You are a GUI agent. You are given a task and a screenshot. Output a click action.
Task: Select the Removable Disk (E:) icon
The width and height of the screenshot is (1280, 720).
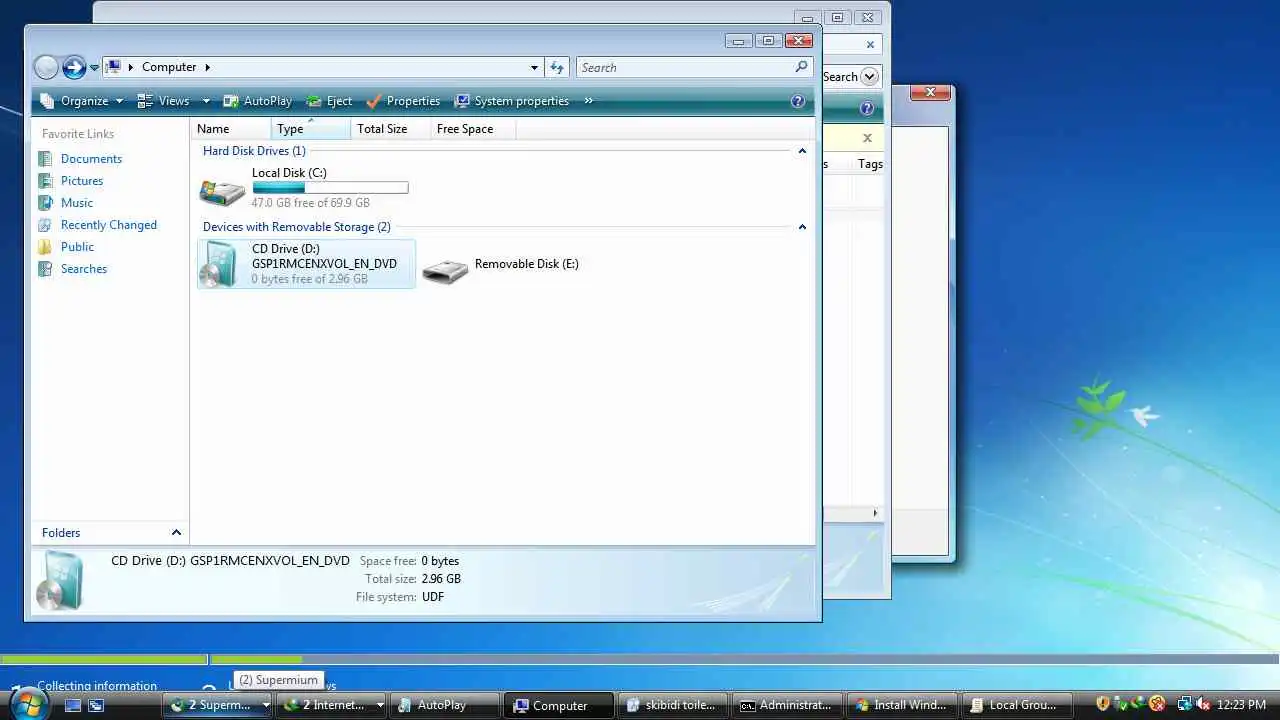(445, 270)
